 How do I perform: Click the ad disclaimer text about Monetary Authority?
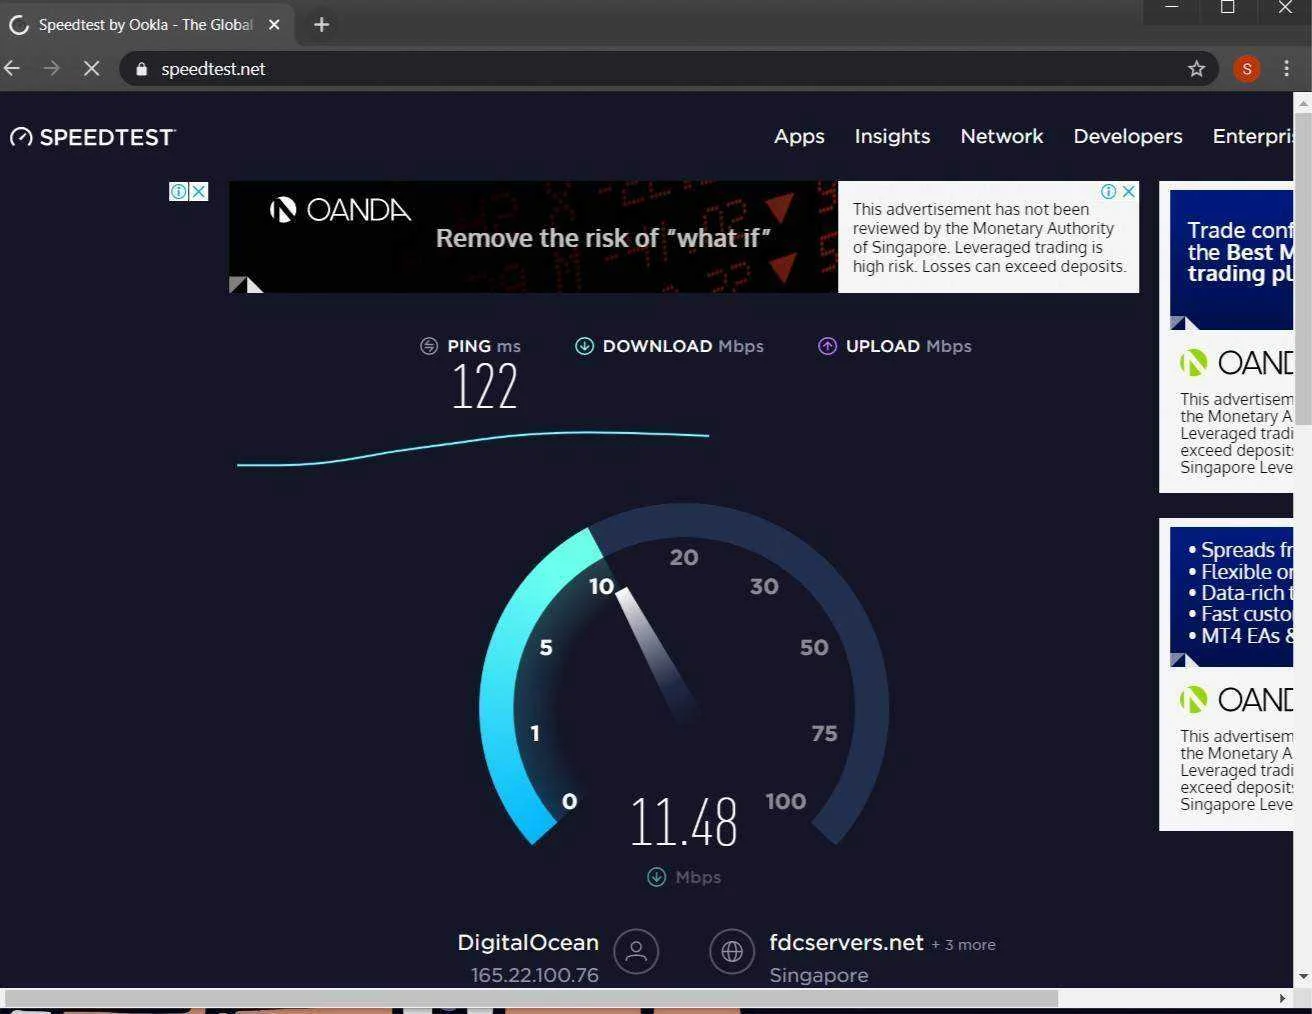[x=989, y=237]
